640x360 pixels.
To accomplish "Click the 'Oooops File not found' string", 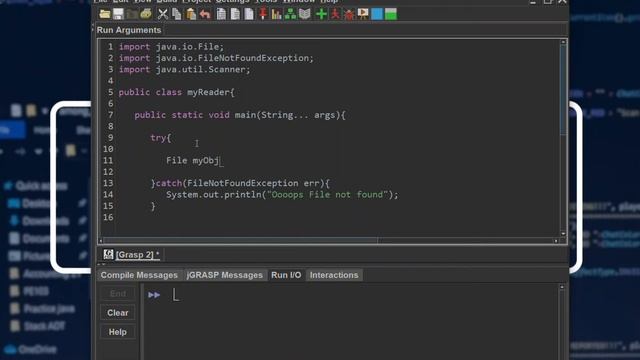I will [x=327, y=195].
